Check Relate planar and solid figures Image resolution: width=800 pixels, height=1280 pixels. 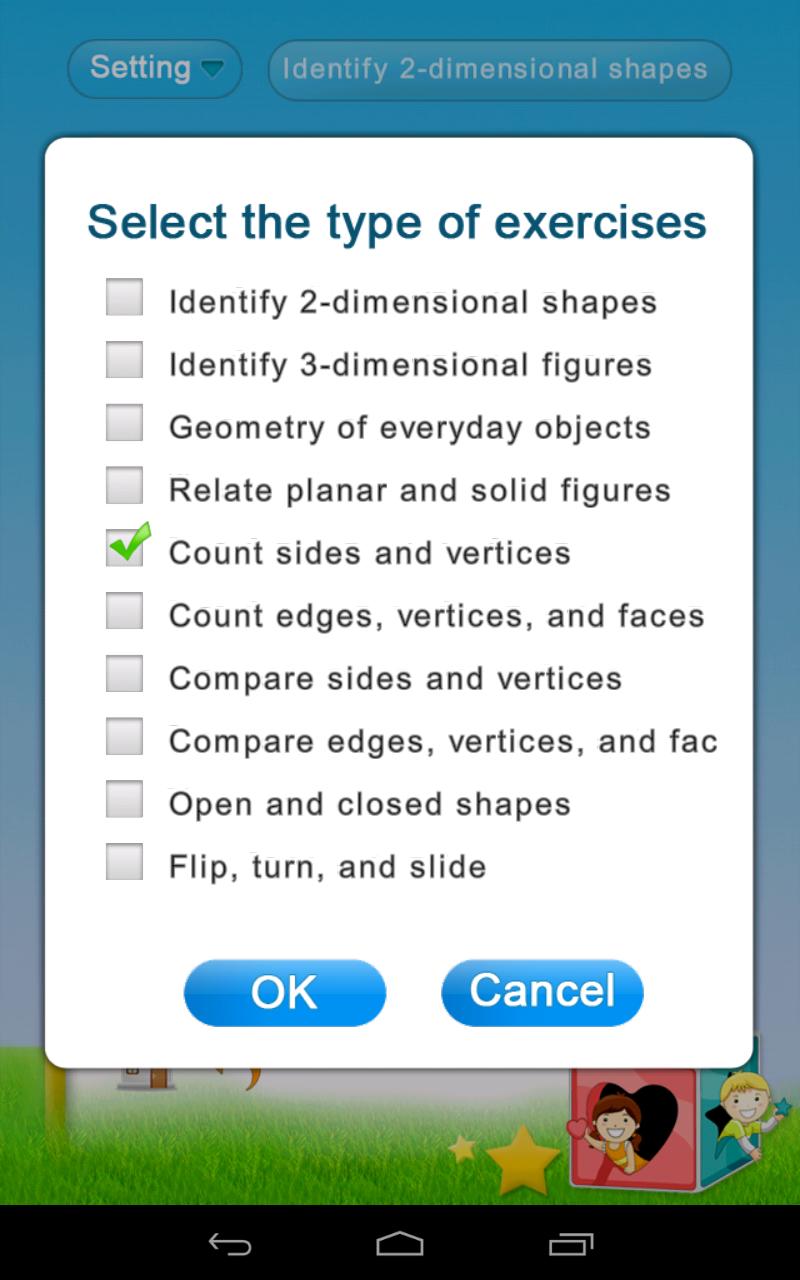[125, 487]
